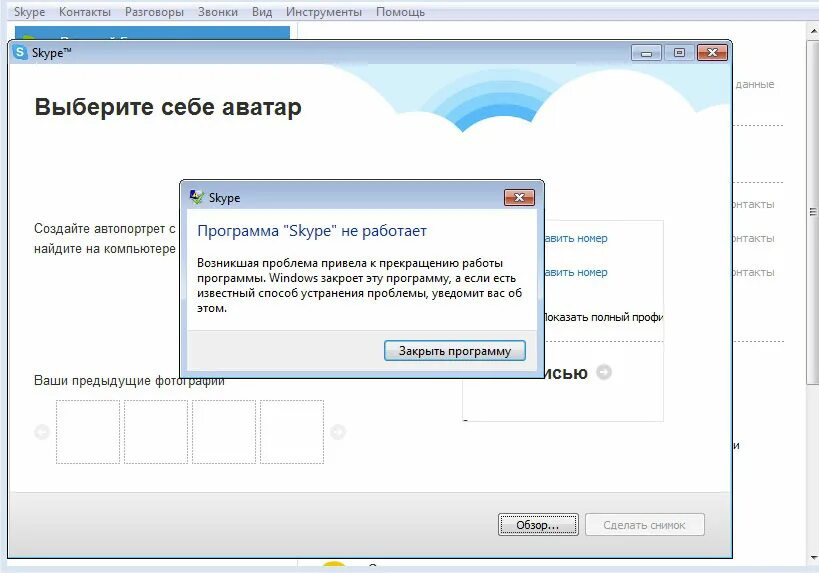819x573 pixels.
Task: Select the fourth previous photo placeholder
Action: coord(292,432)
